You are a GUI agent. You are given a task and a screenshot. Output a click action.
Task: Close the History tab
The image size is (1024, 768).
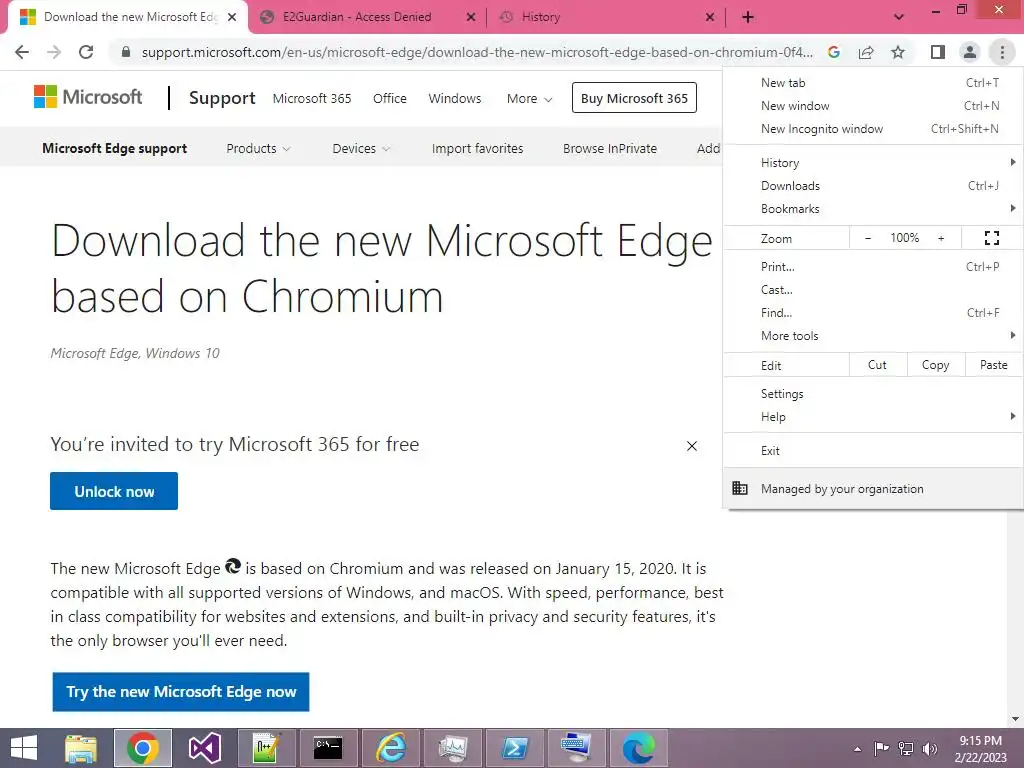(x=710, y=17)
